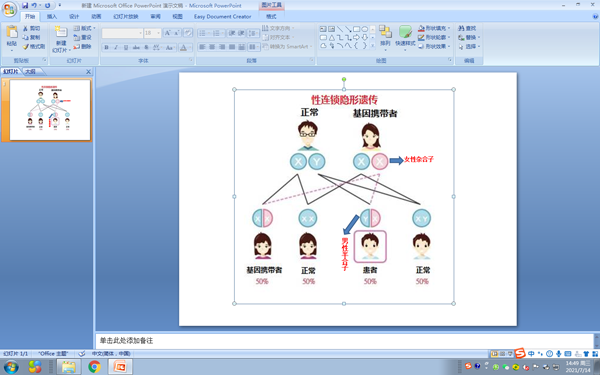Close the slides thumbnail pane
This screenshot has width=600, height=375.
coord(88,72)
